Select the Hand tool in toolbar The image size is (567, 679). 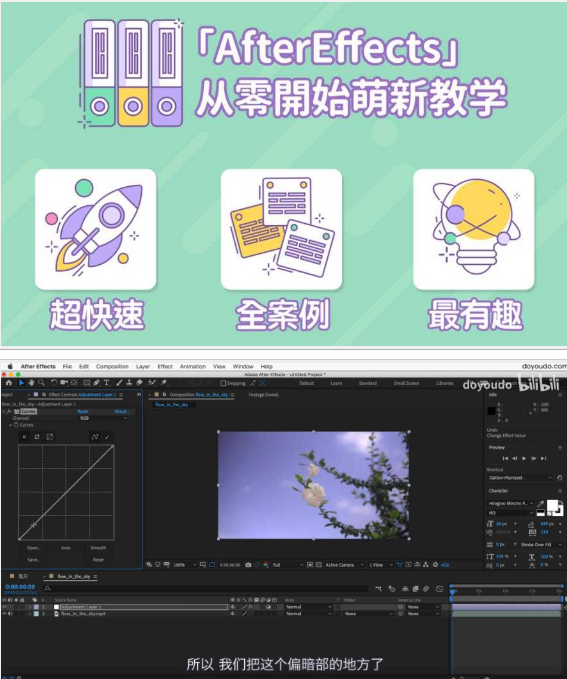31,383
